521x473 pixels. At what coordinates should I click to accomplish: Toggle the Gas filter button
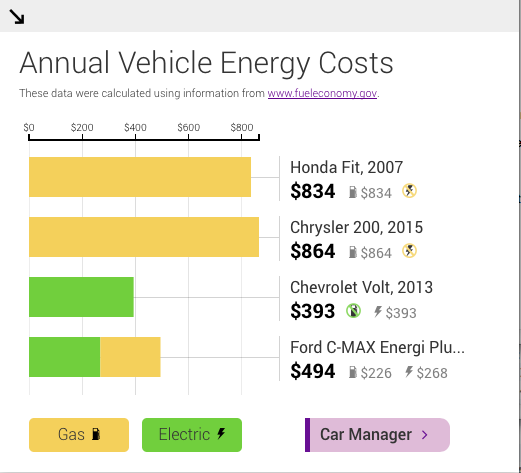[79, 435]
